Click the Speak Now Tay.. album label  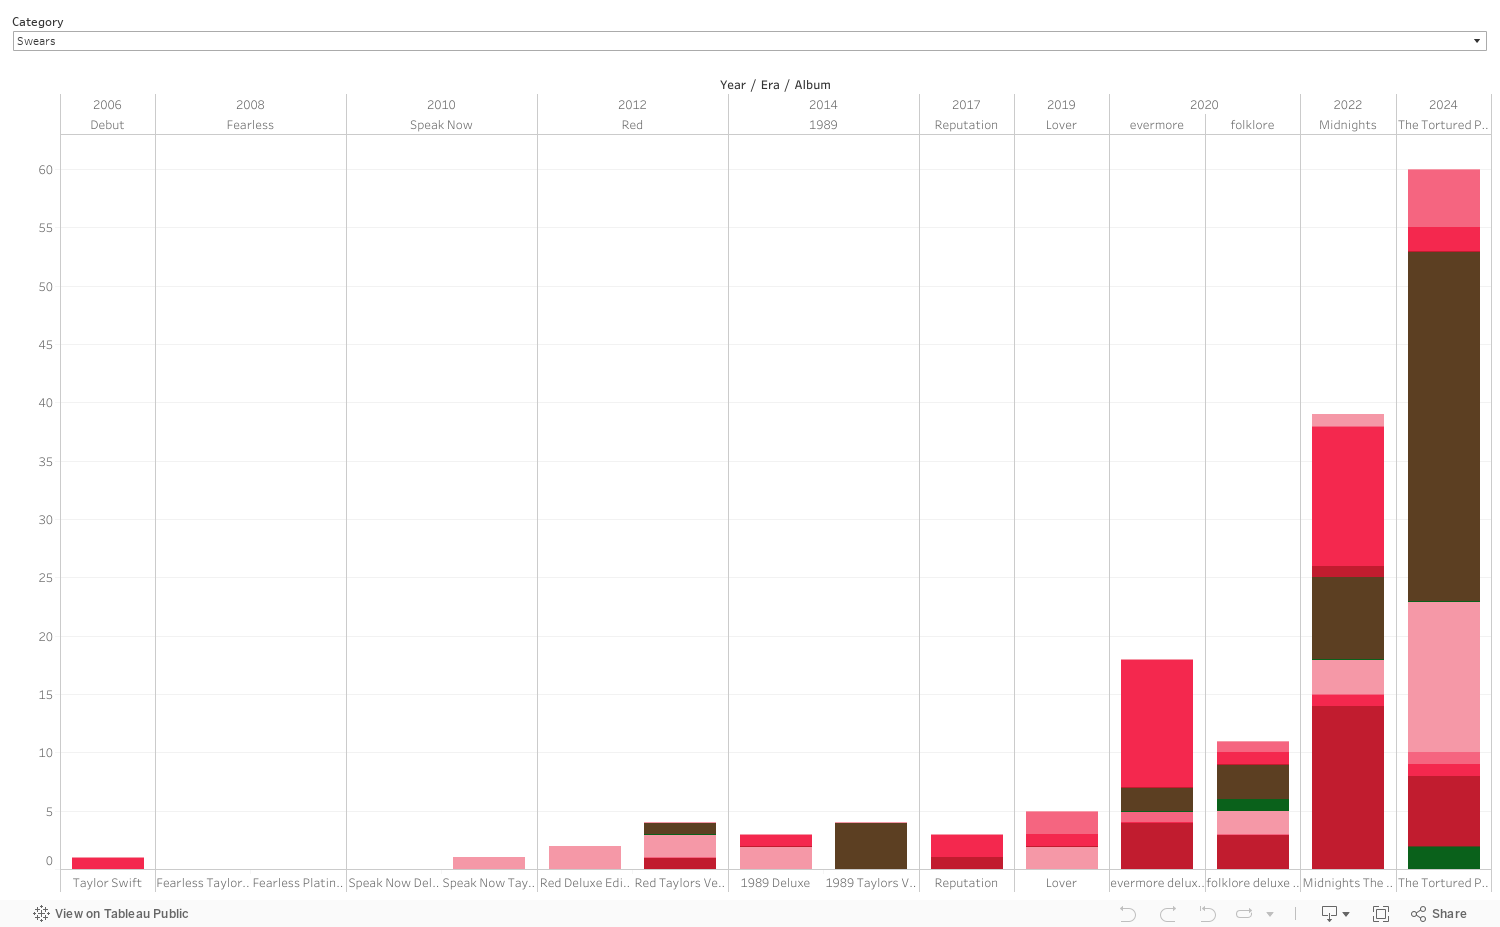[489, 883]
